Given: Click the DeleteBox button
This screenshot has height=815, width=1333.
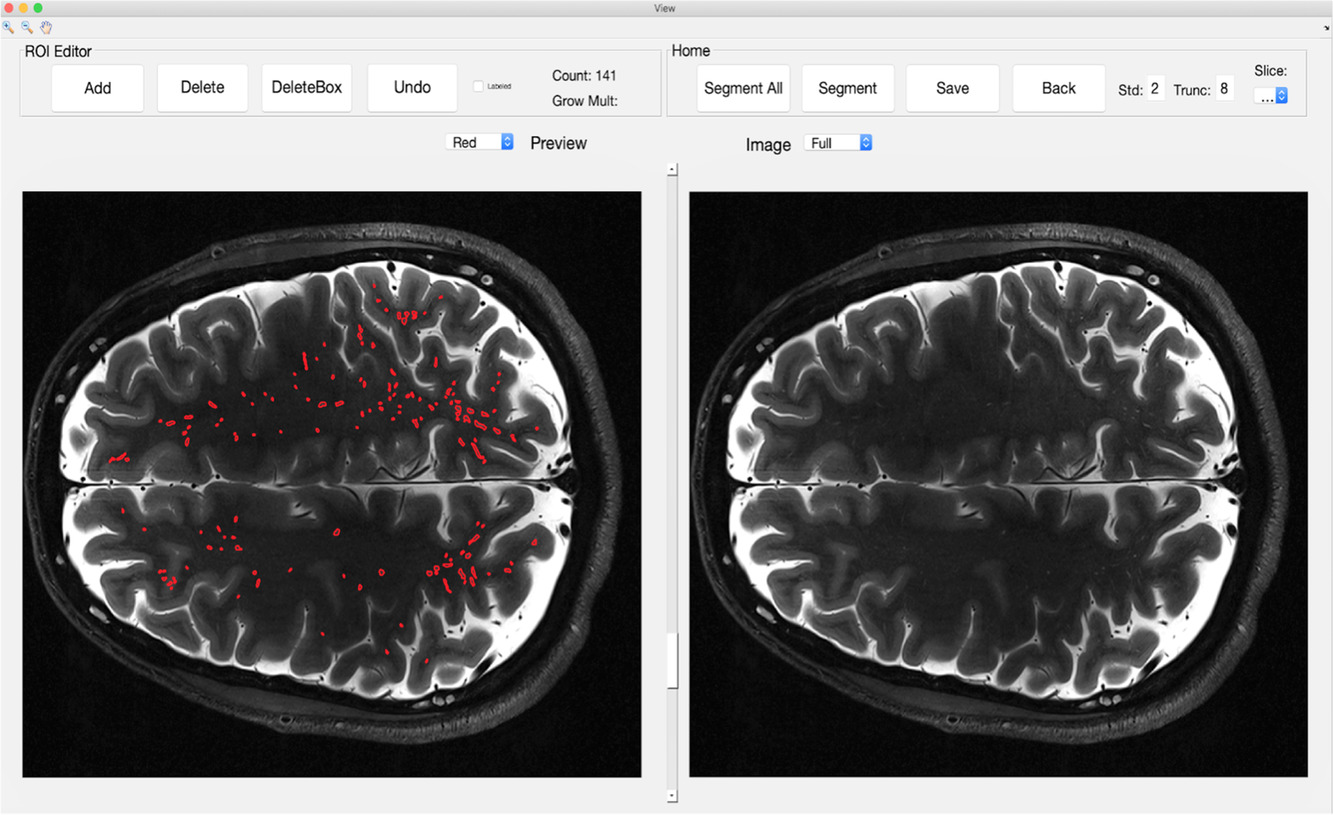Looking at the screenshot, I should point(307,88).
